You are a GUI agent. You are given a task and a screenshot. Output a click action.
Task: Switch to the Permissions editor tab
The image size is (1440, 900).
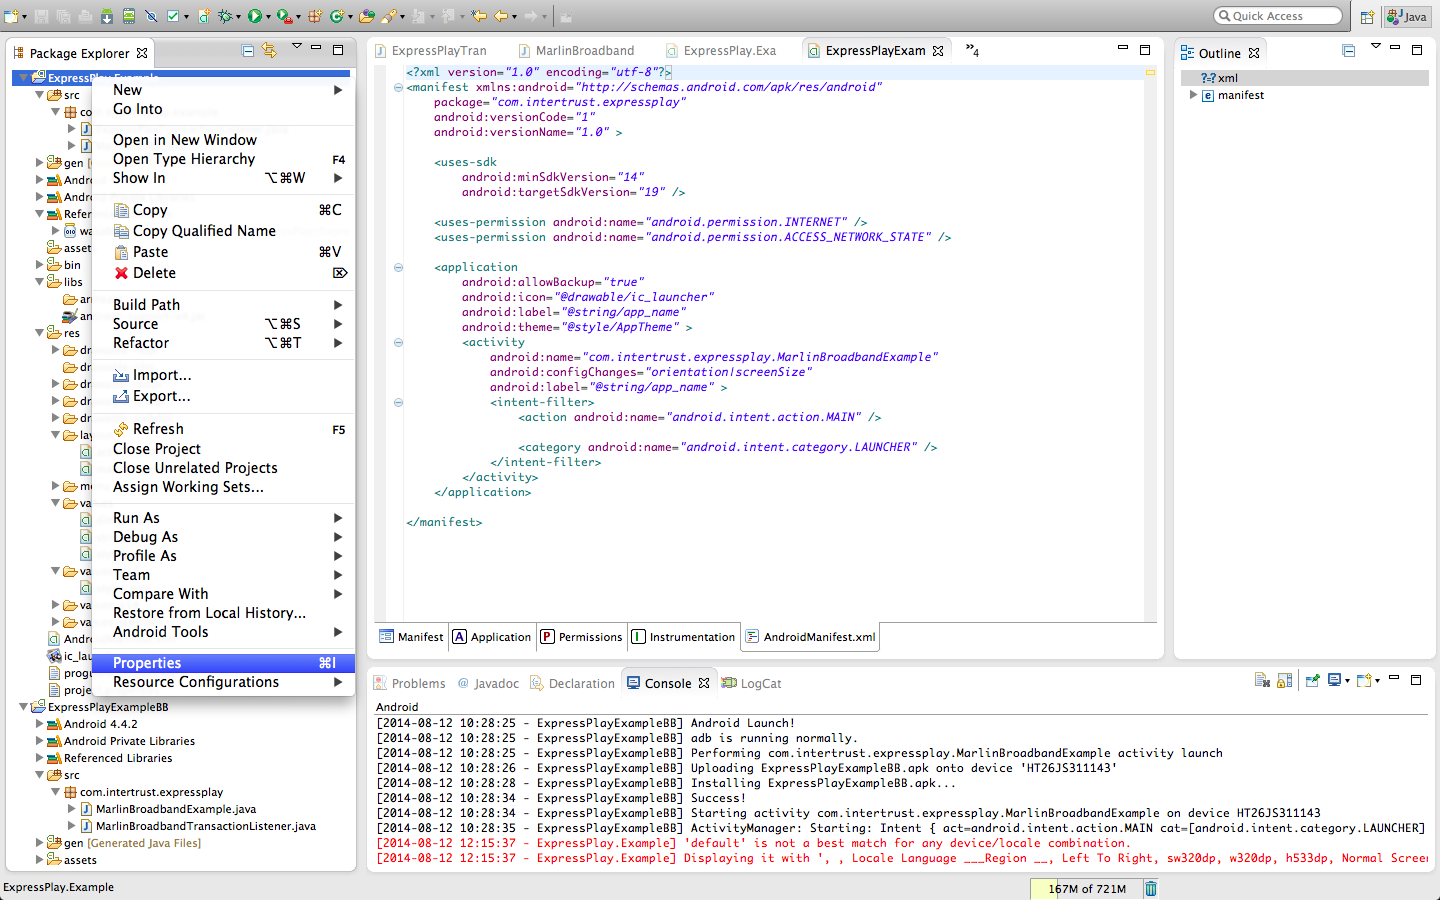tap(581, 637)
